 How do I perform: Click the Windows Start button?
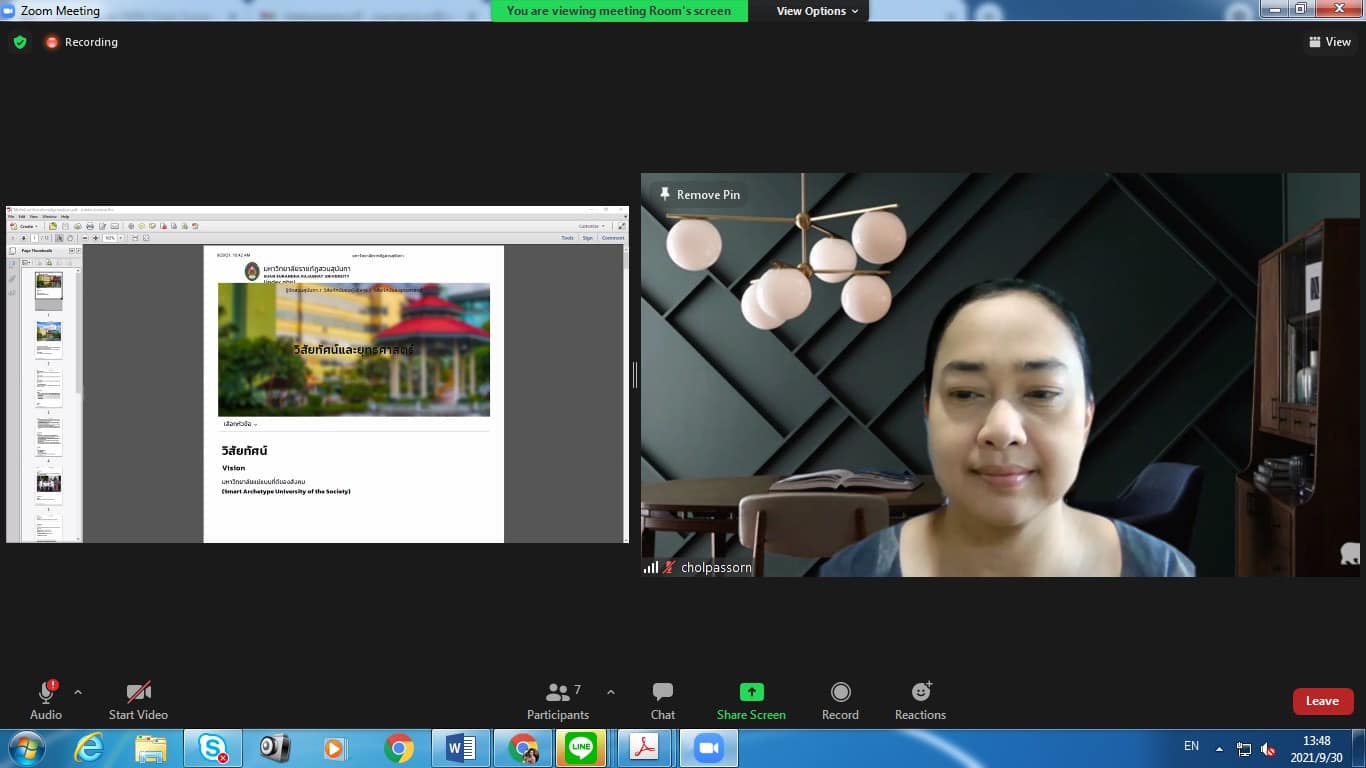pyautogui.click(x=25, y=748)
